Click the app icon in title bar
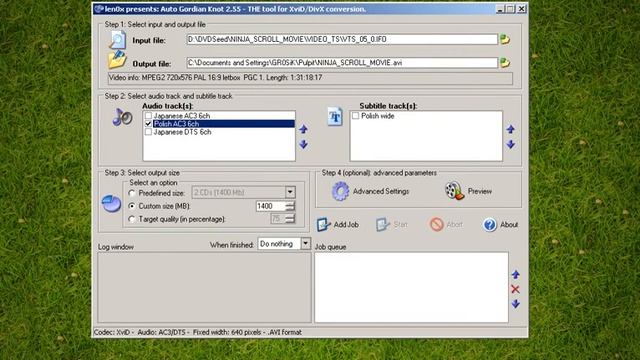Viewport: 640px width, 360px height. [x=98, y=9]
